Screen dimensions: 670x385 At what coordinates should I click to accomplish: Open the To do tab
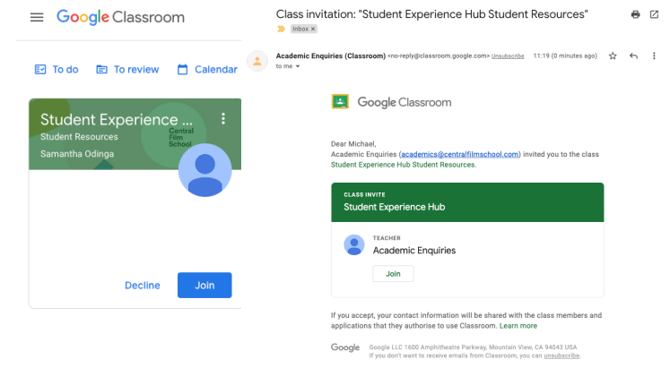tap(56, 69)
